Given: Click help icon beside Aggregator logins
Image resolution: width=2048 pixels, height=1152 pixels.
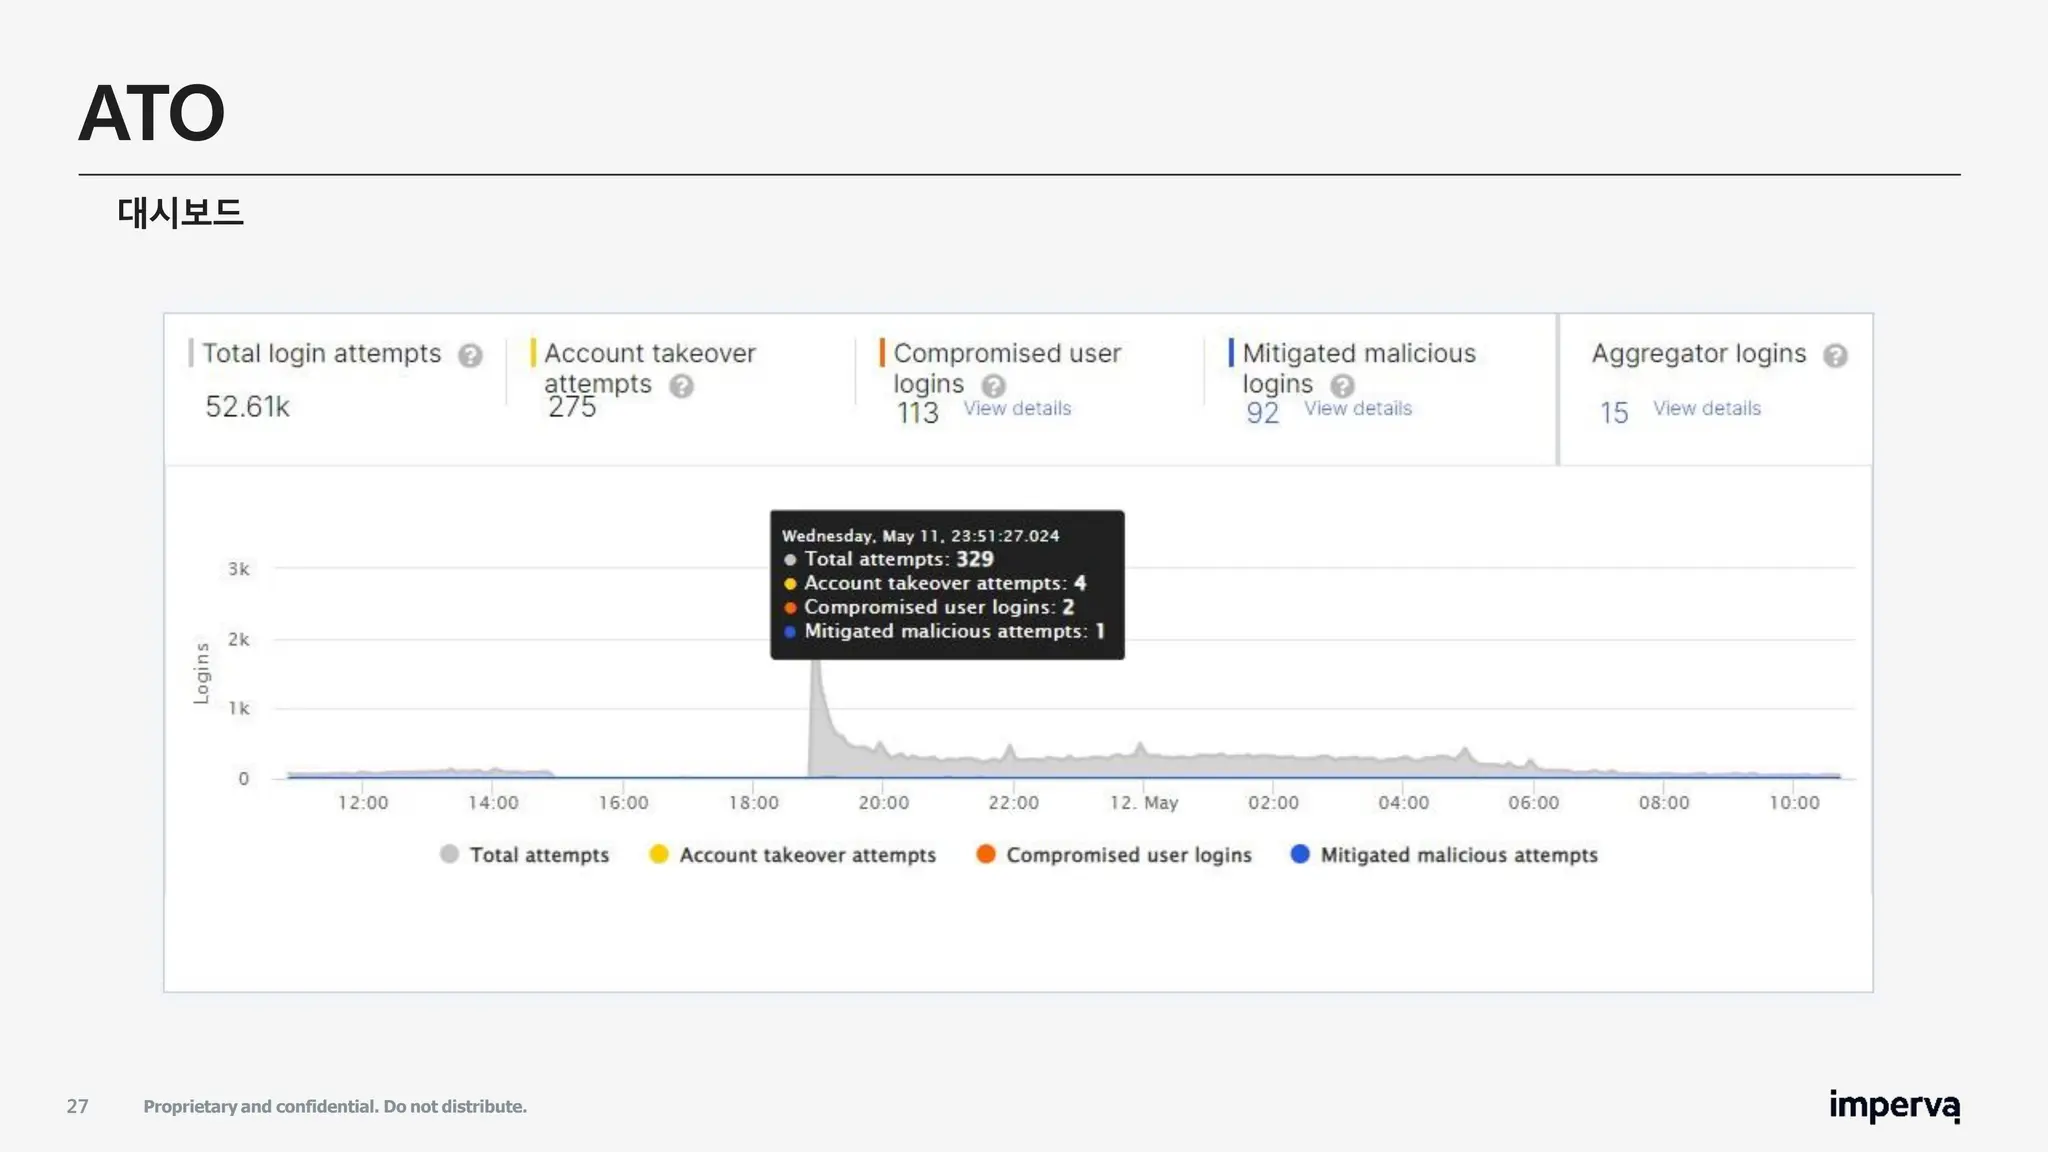Looking at the screenshot, I should pos(1835,356).
